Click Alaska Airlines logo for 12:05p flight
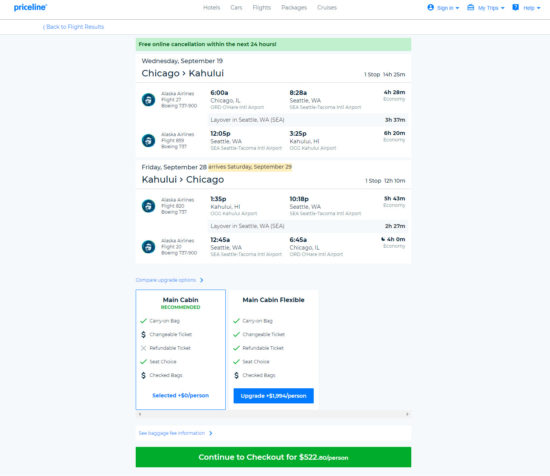Image resolution: width=550 pixels, height=476 pixels. click(148, 140)
